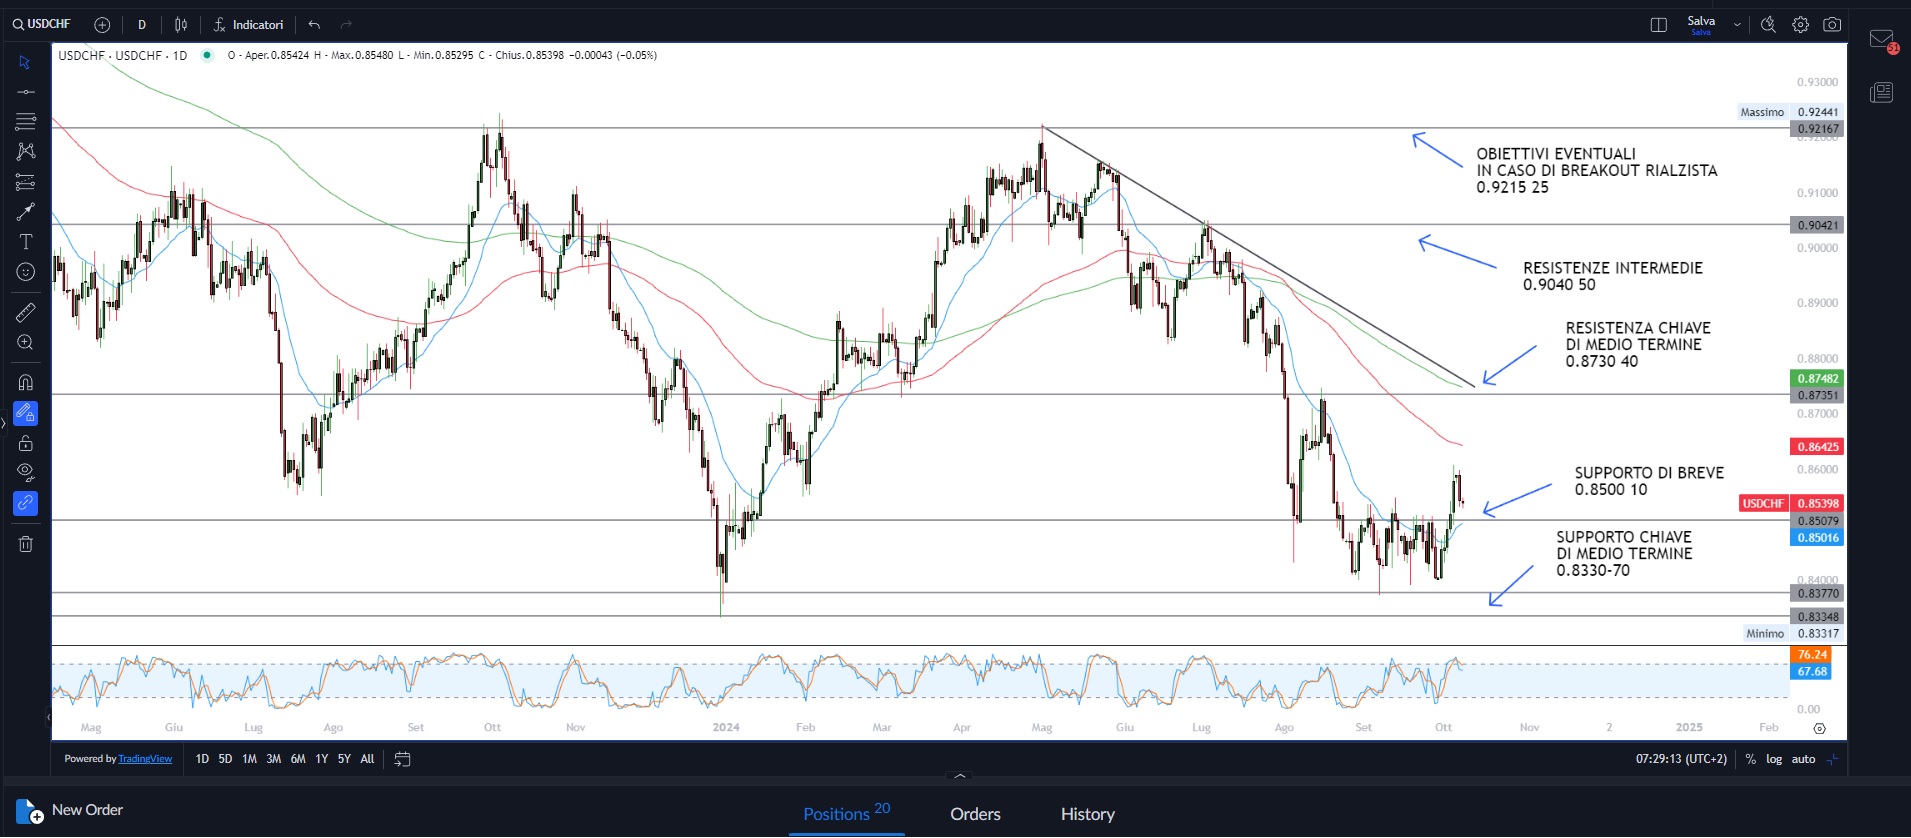Set the chart range to 6M

pos(298,759)
